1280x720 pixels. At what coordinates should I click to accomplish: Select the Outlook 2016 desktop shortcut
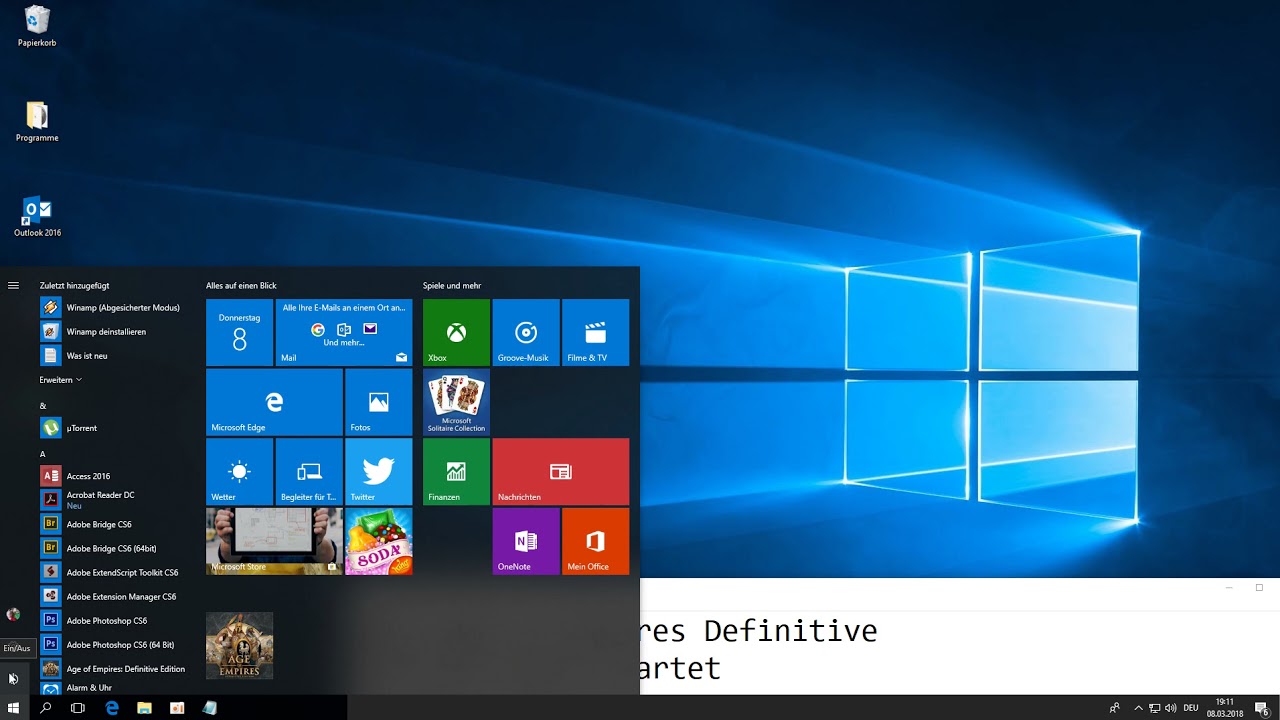coord(37,216)
